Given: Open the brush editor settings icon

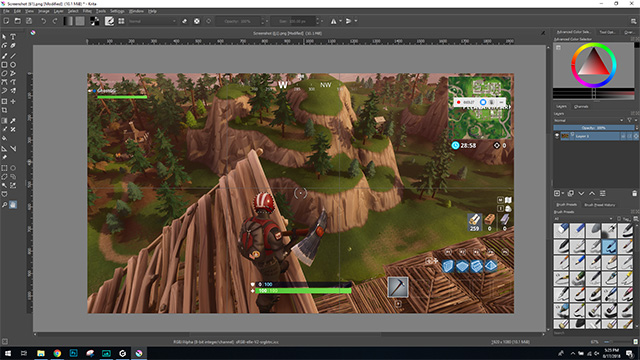Looking at the screenshot, I should (109, 21).
